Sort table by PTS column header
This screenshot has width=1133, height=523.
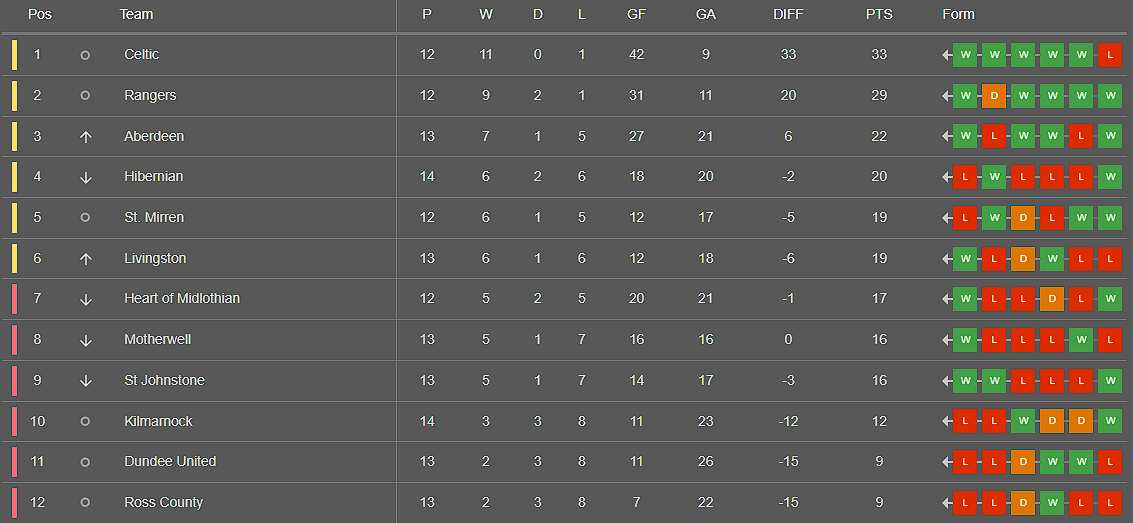coord(879,14)
